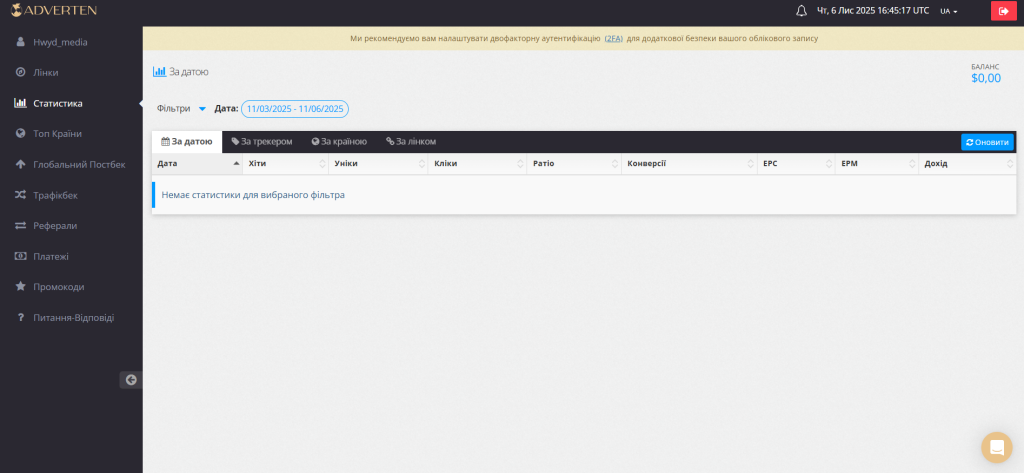Collapse sidebar with the arrow icon

[131, 380]
